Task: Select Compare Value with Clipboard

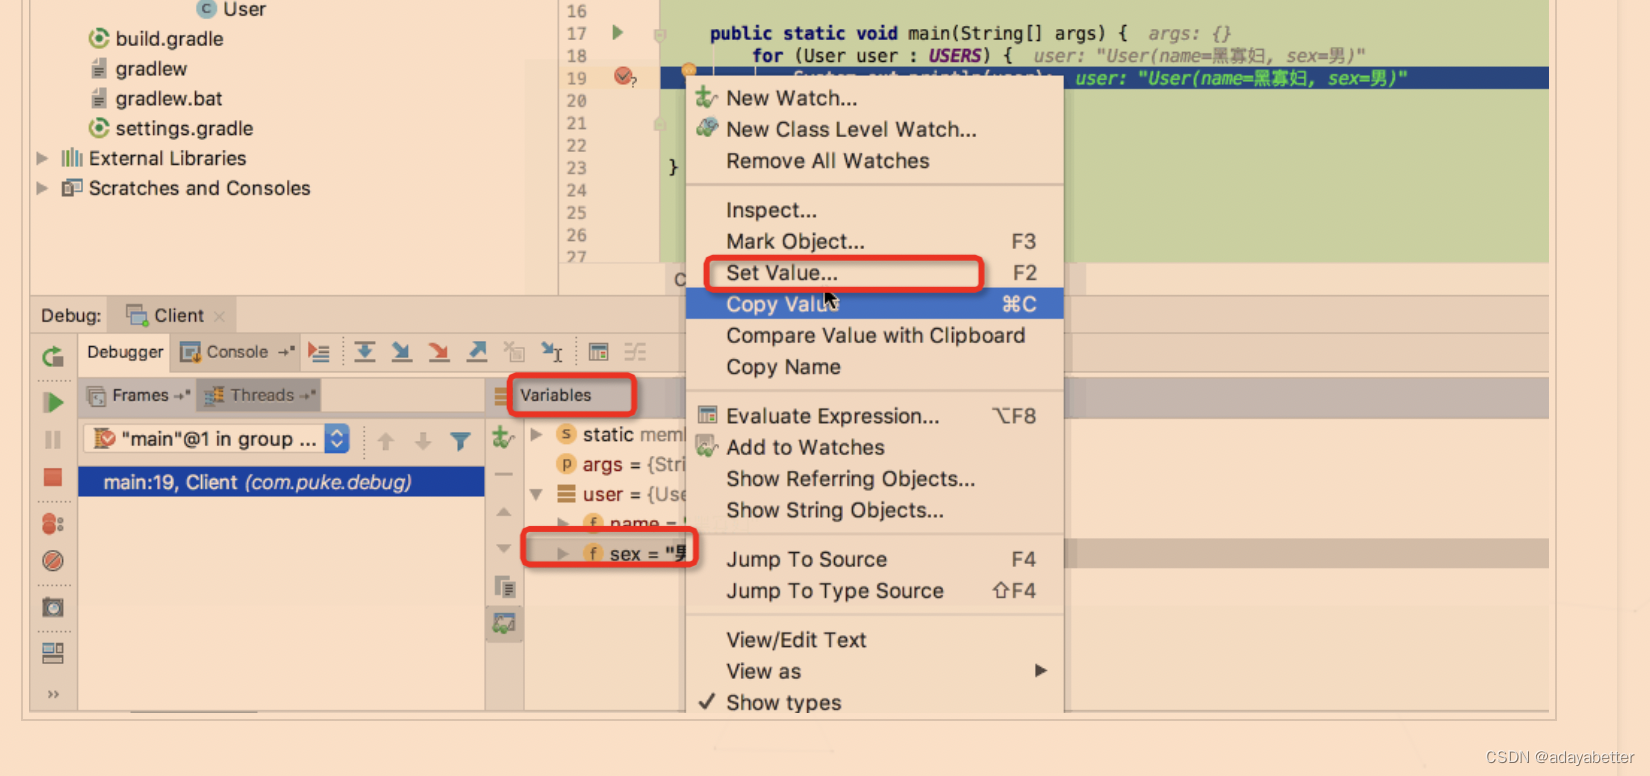Action: (874, 336)
